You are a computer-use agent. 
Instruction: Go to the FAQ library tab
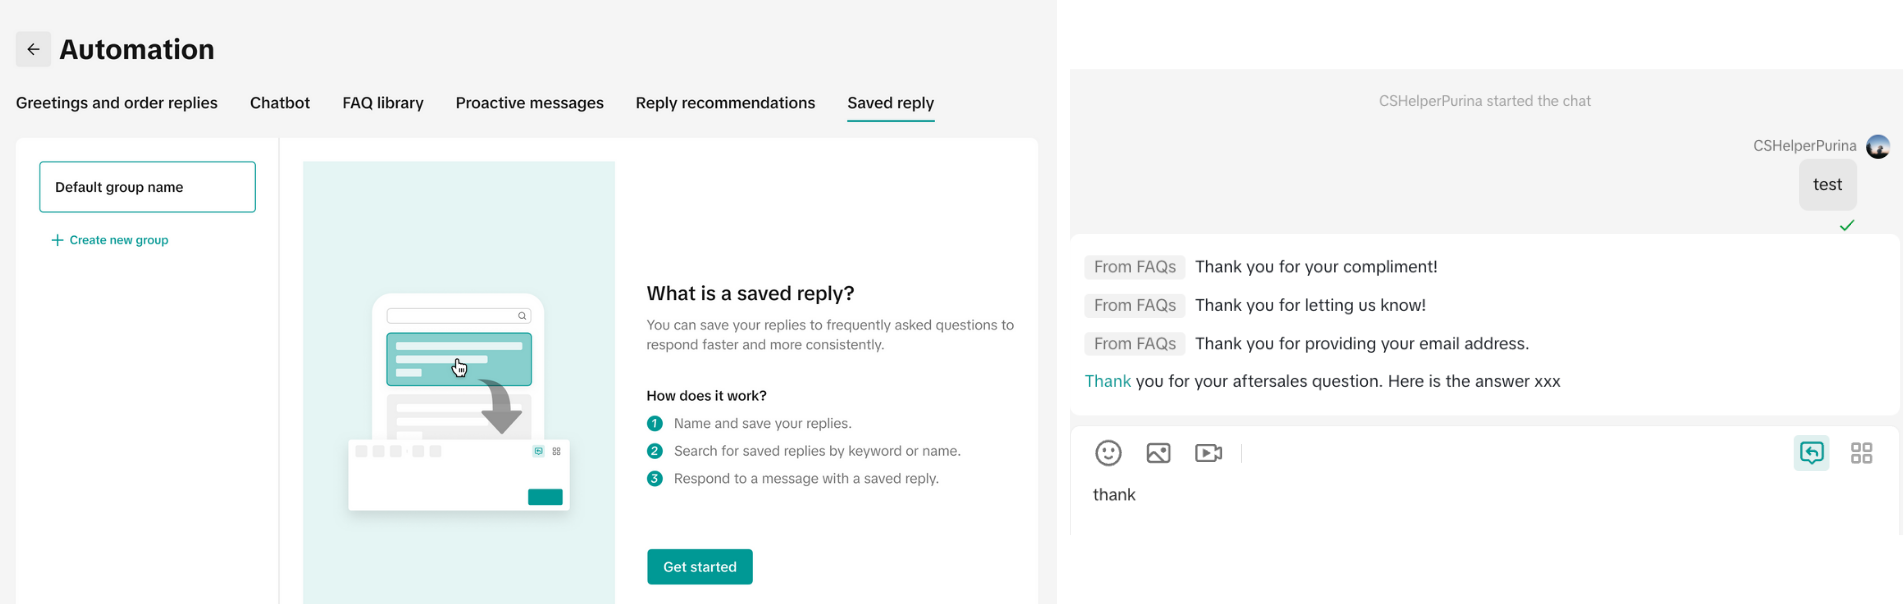[383, 103]
